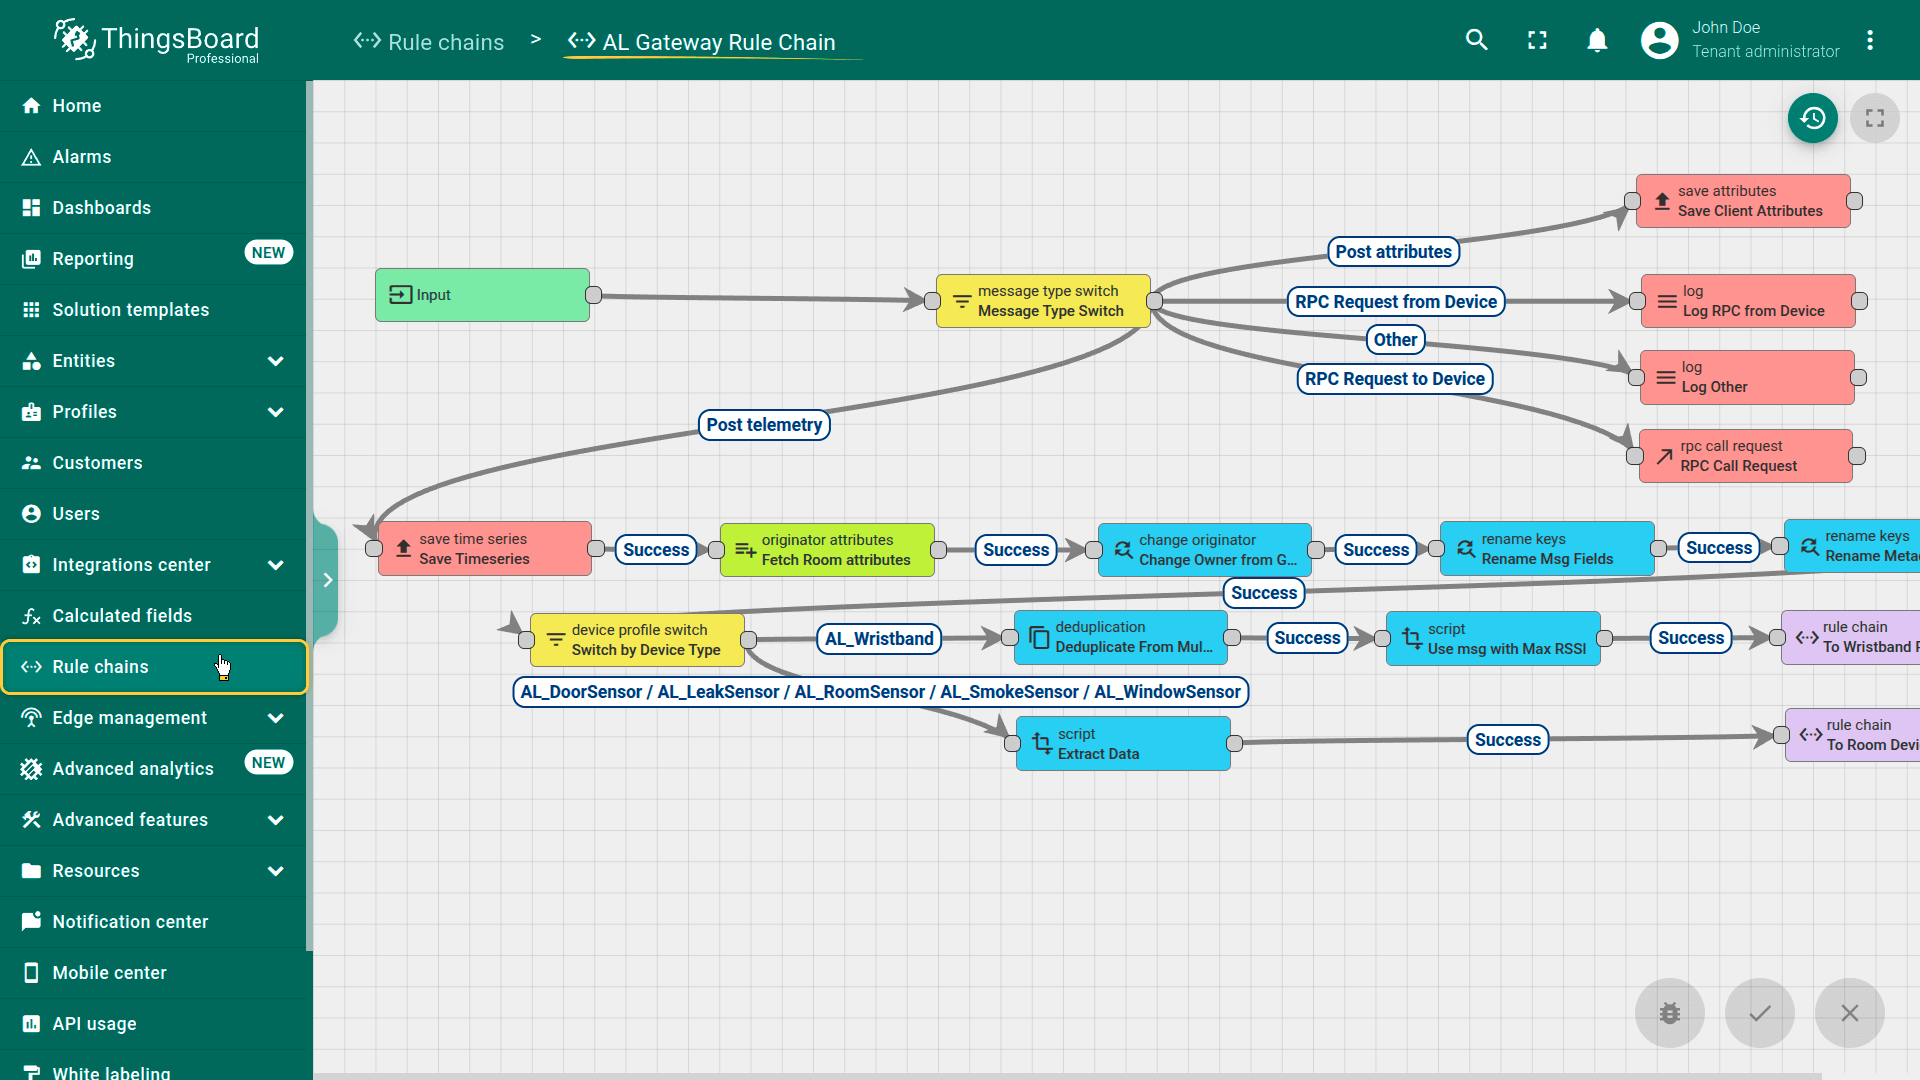The height and width of the screenshot is (1080, 1920).
Task: Expand Integrations center submenu
Action: pos(275,565)
